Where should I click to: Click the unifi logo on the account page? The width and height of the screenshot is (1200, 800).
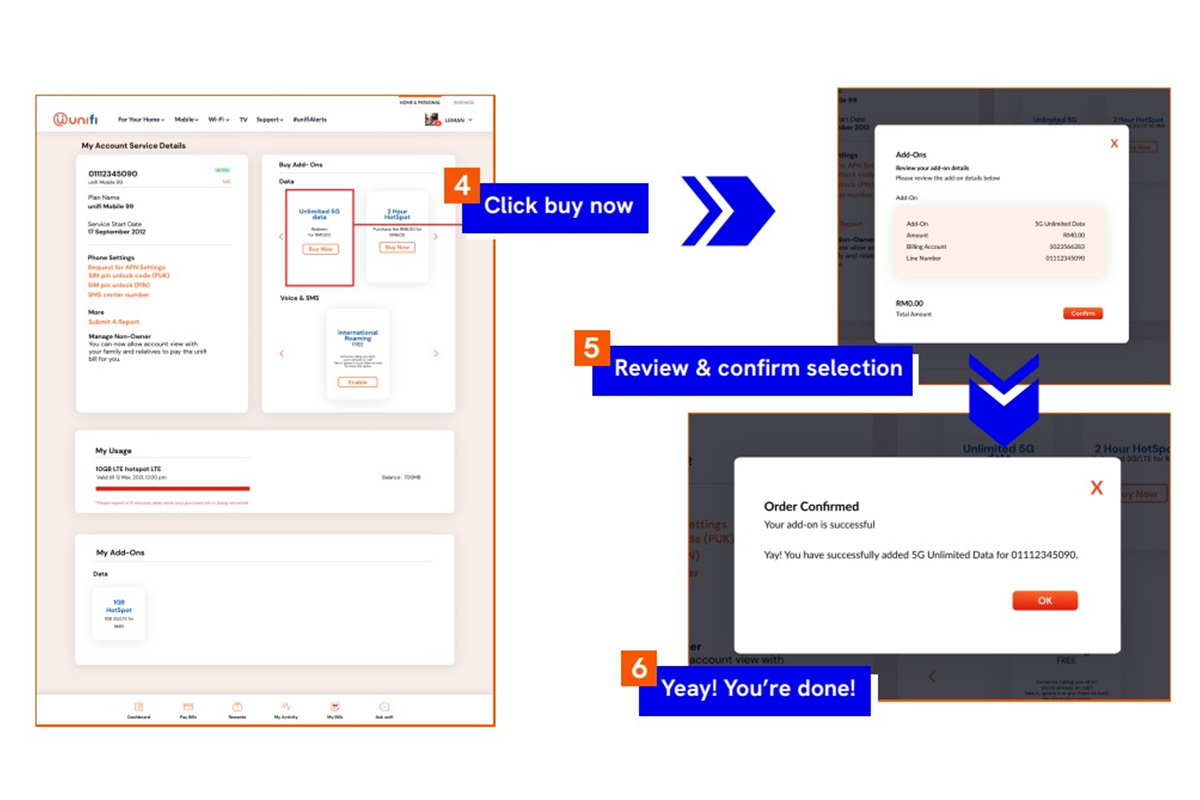click(76, 120)
